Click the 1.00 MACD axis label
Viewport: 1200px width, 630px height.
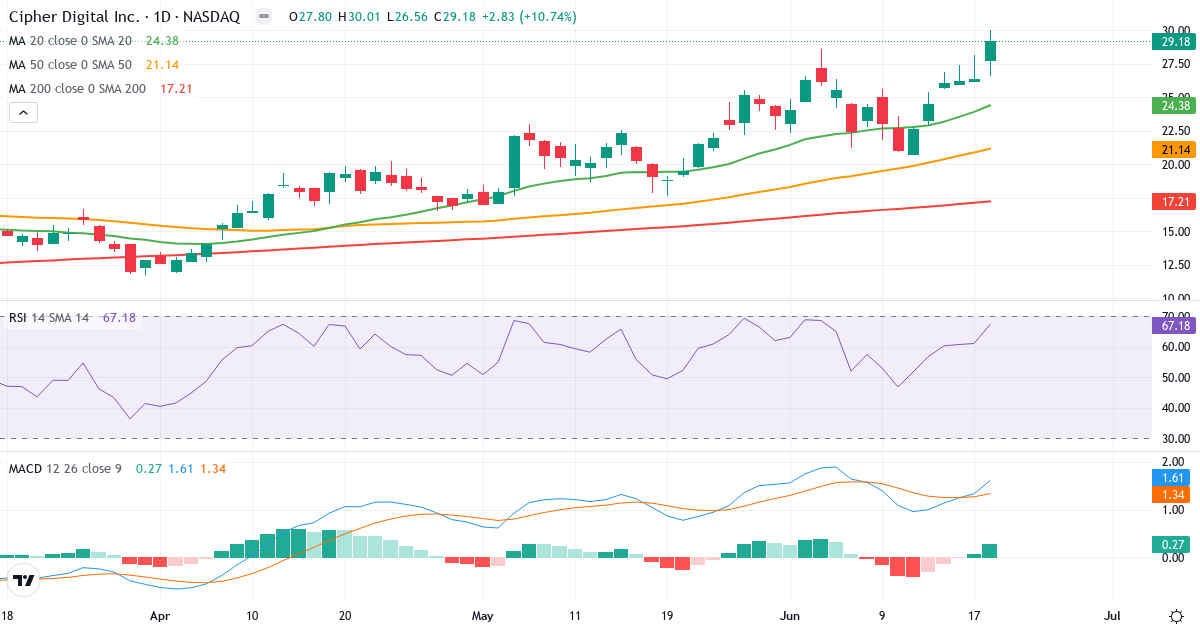[1173, 510]
